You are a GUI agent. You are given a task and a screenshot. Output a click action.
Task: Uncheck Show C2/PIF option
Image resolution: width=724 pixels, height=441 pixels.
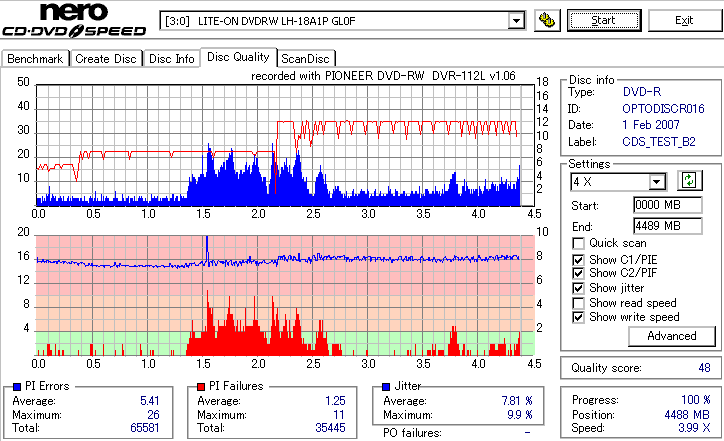point(578,273)
